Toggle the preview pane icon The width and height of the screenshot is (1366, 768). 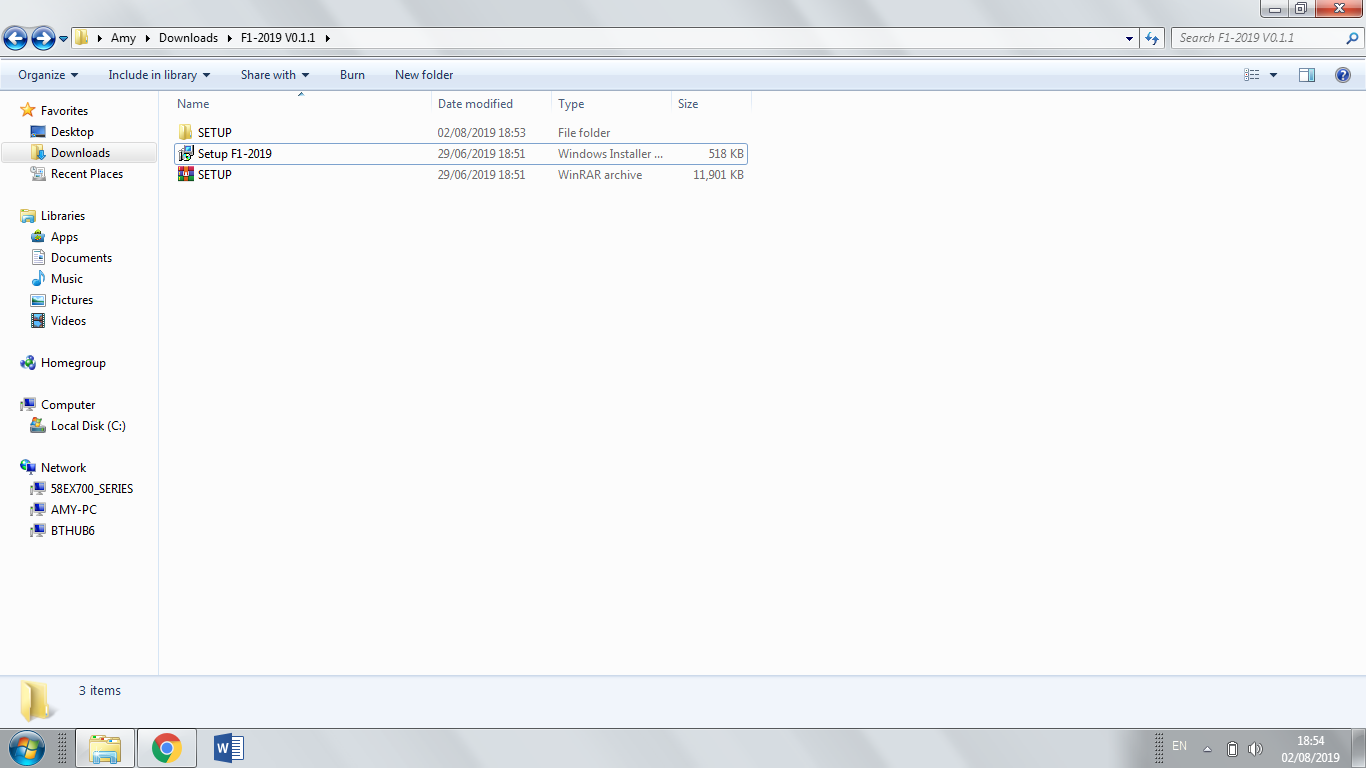[1306, 75]
